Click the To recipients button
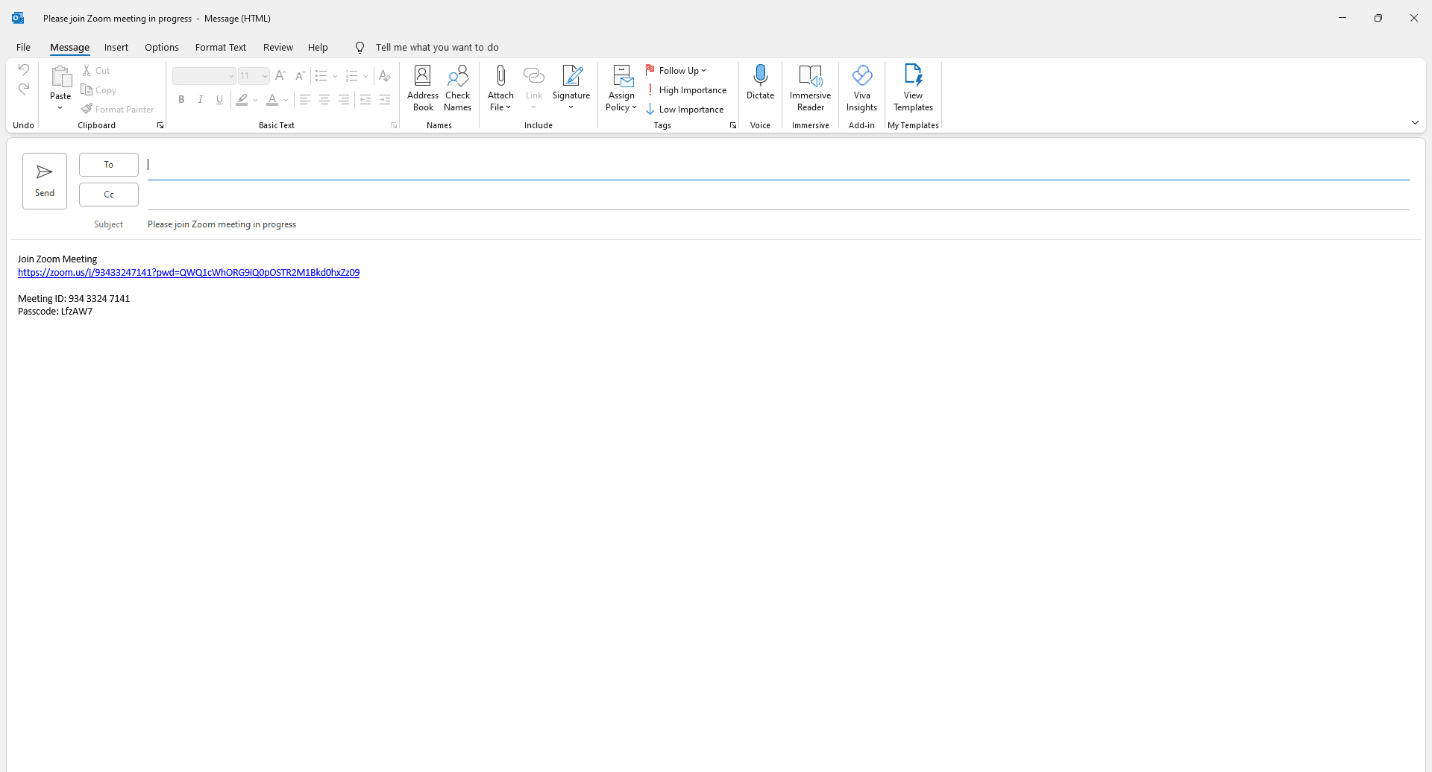 pyautogui.click(x=108, y=165)
